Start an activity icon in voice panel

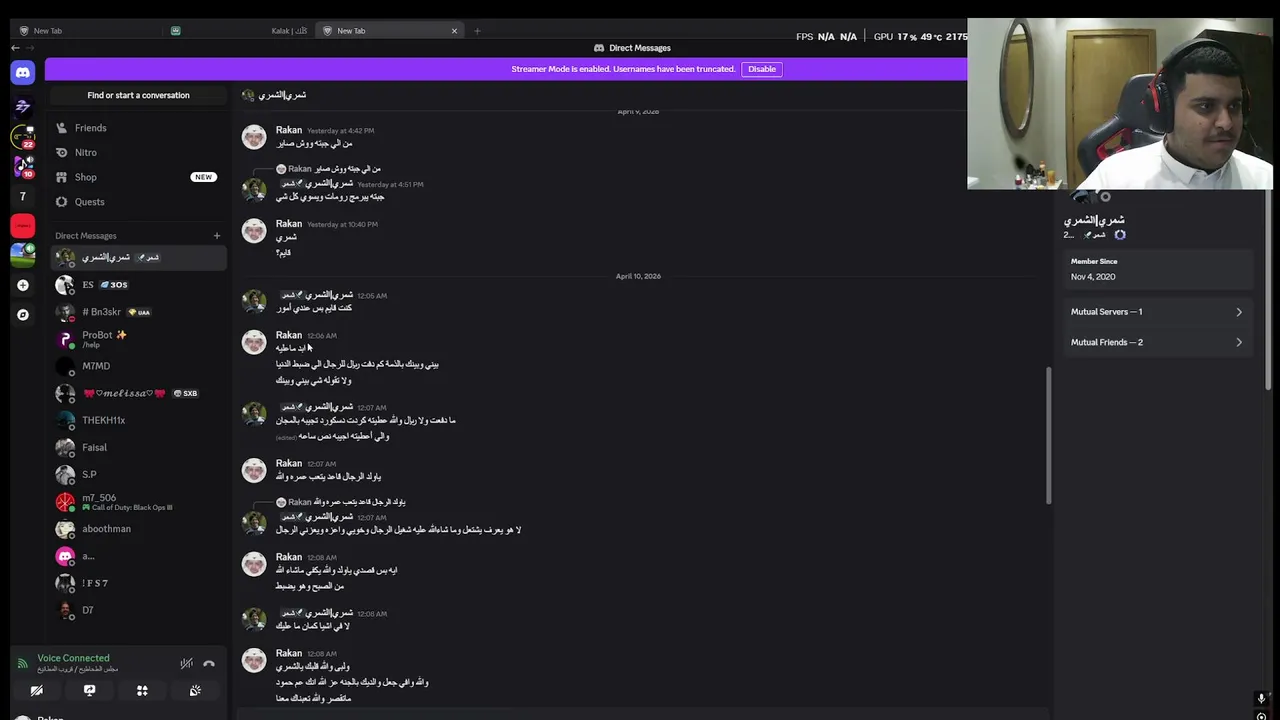[142, 690]
